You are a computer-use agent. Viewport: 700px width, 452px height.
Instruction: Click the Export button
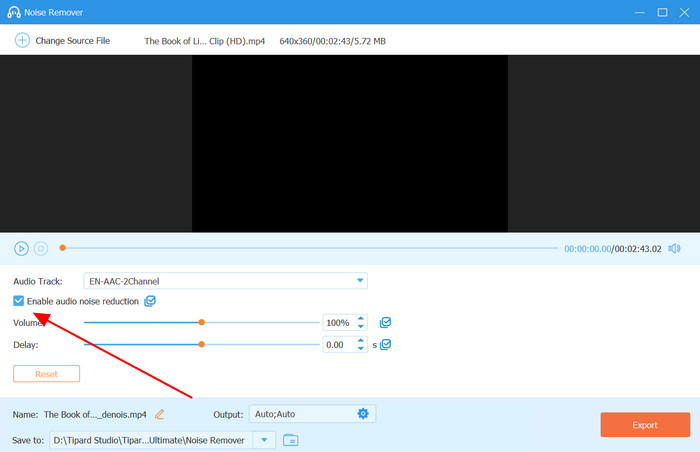coord(645,425)
